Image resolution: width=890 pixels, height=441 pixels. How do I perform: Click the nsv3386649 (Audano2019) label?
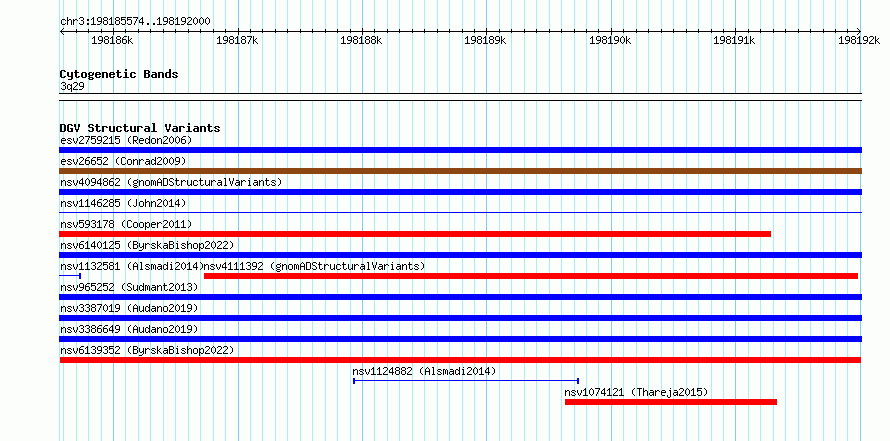pyautogui.click(x=129, y=329)
